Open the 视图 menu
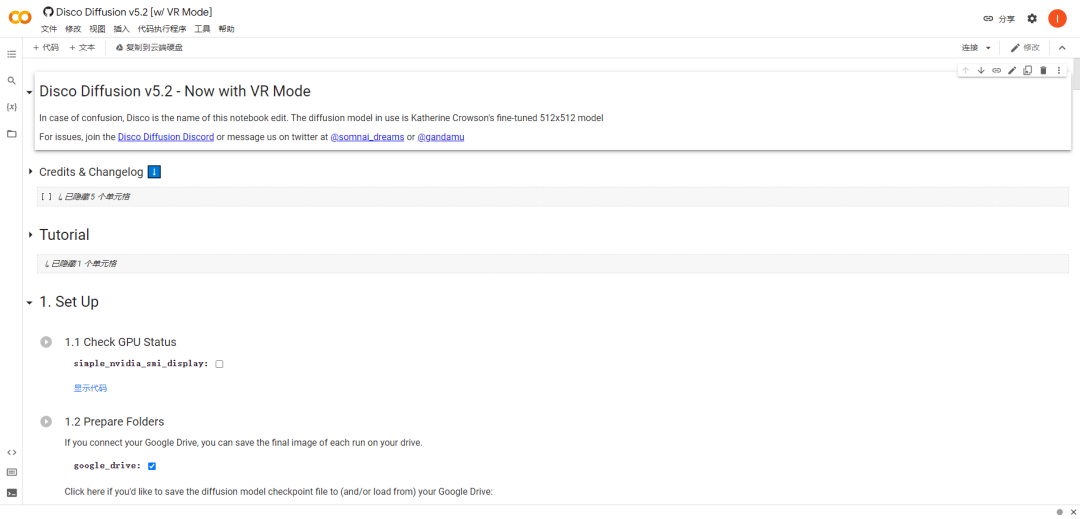This screenshot has width=1080, height=519. pos(97,29)
